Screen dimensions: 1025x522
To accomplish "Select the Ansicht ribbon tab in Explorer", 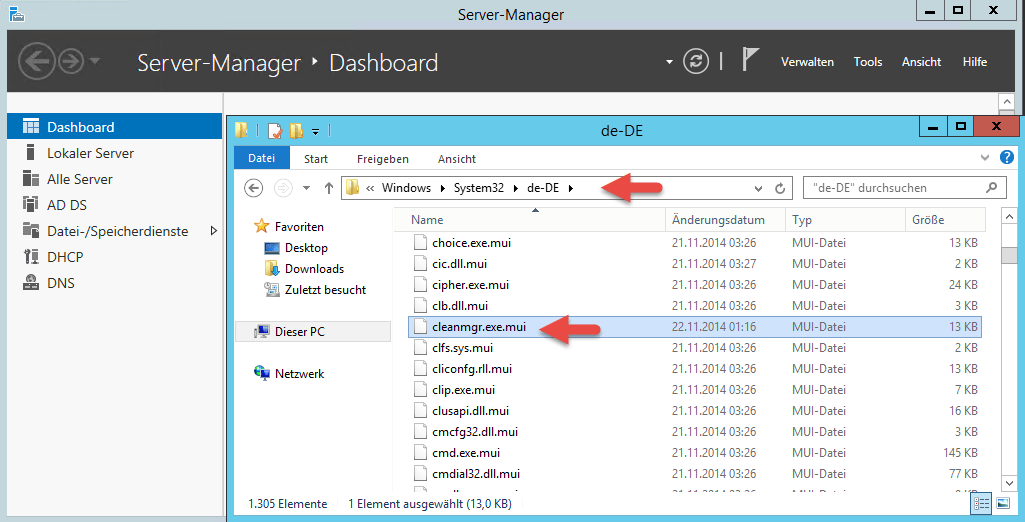I will pyautogui.click(x=456, y=159).
